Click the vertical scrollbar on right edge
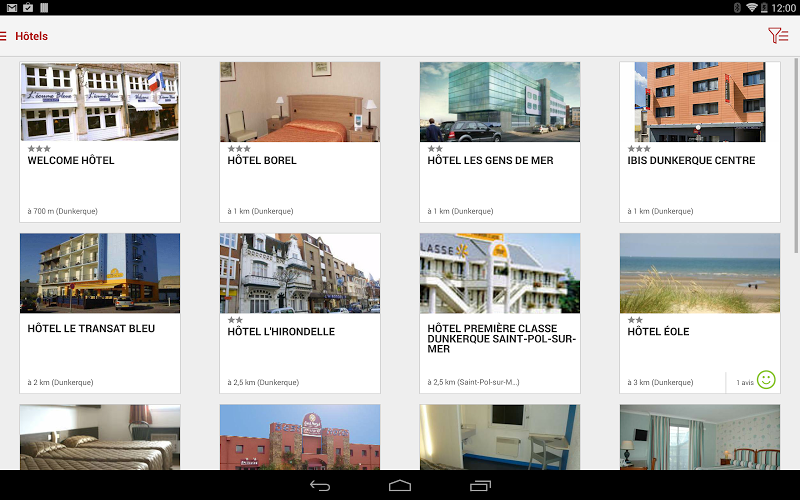Screen dimensions: 800x500 796,156
